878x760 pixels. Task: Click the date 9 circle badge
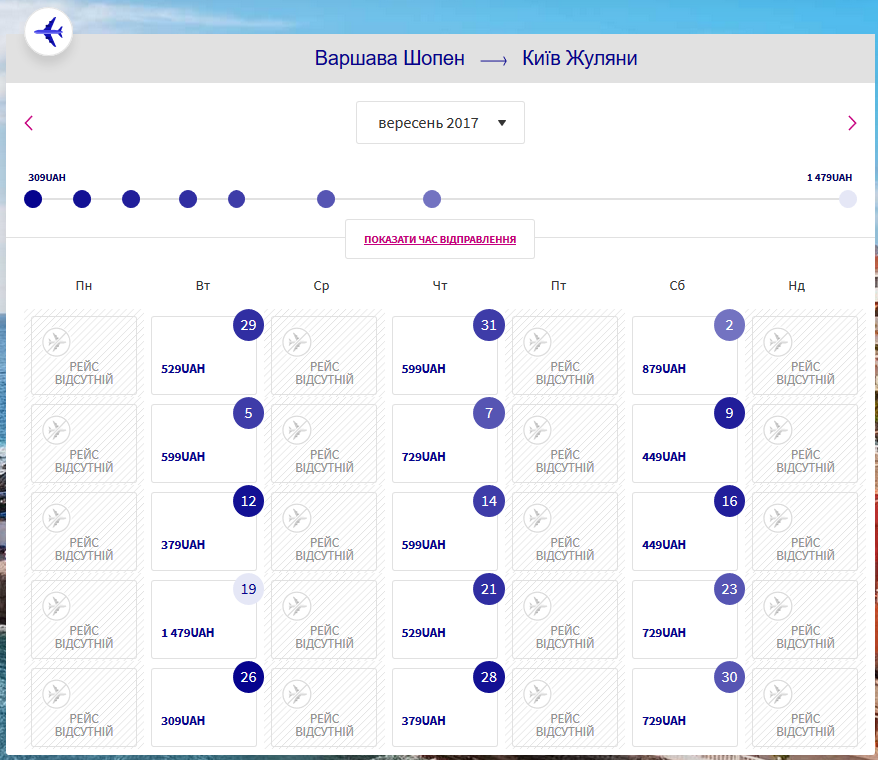[x=729, y=413]
